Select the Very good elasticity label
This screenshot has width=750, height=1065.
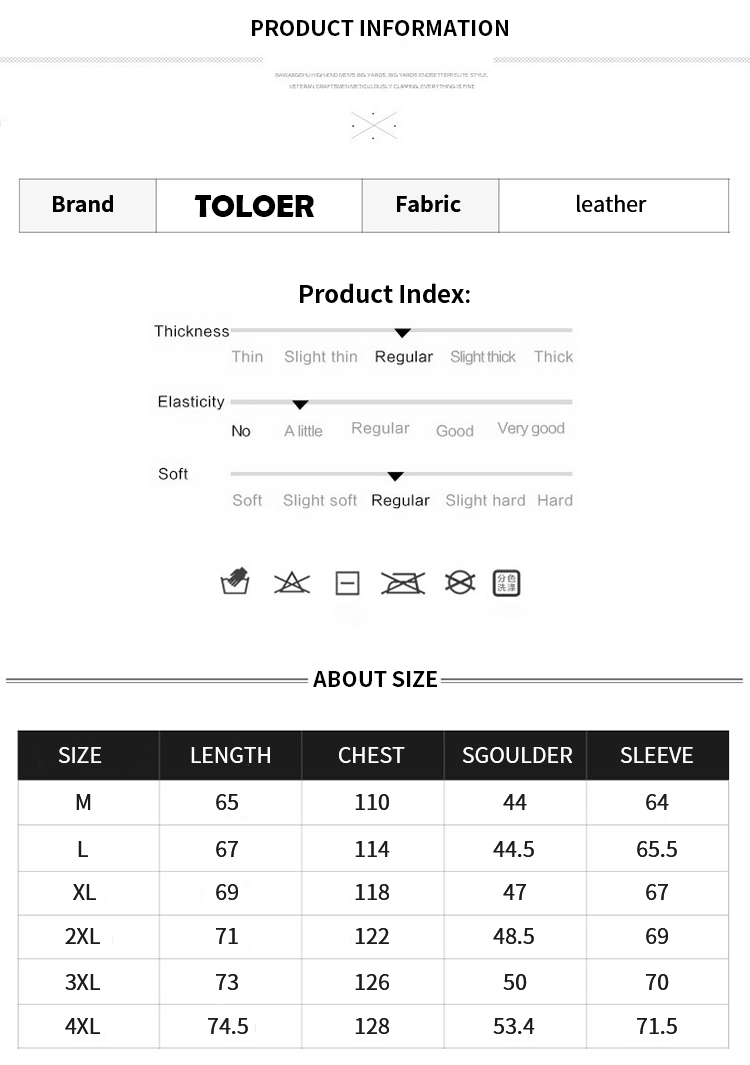[x=531, y=429]
